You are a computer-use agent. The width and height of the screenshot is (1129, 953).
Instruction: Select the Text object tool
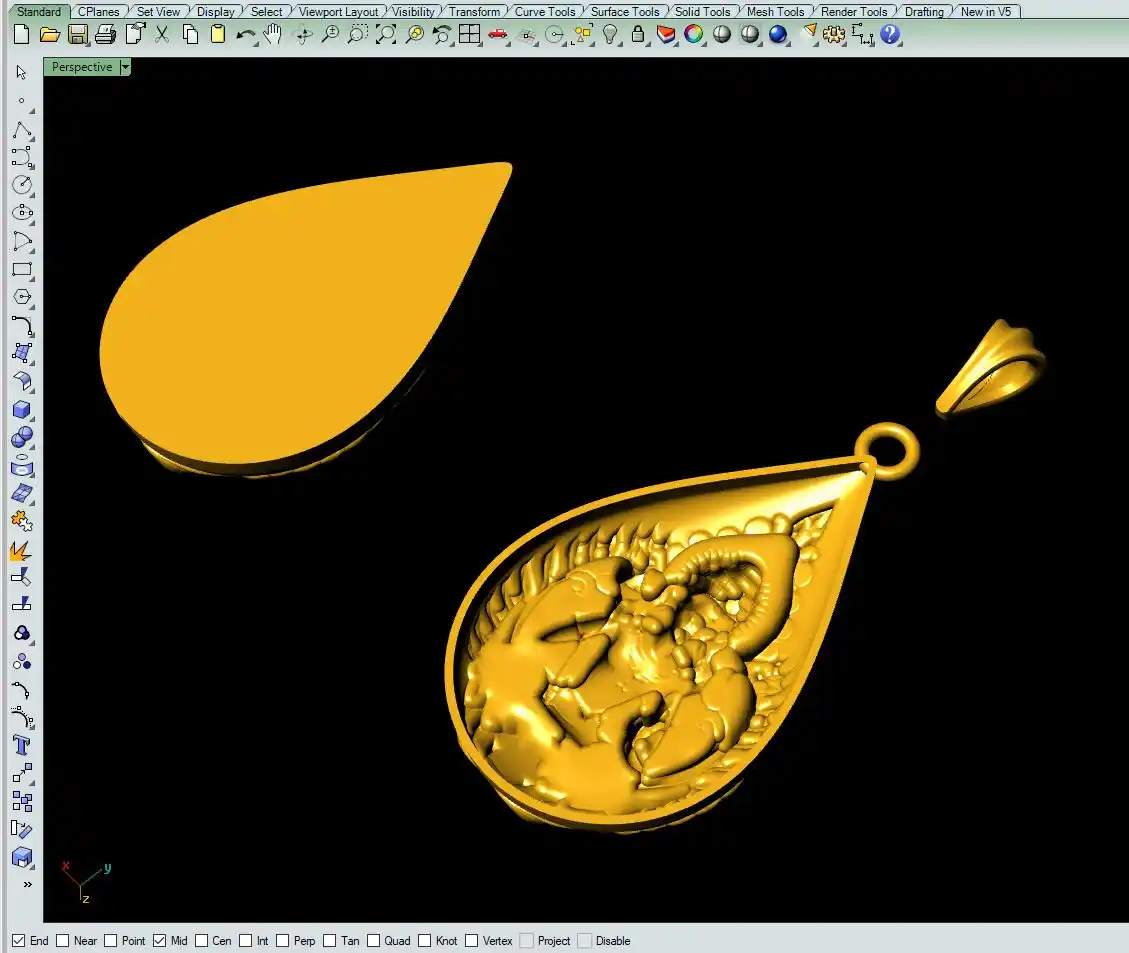21,745
